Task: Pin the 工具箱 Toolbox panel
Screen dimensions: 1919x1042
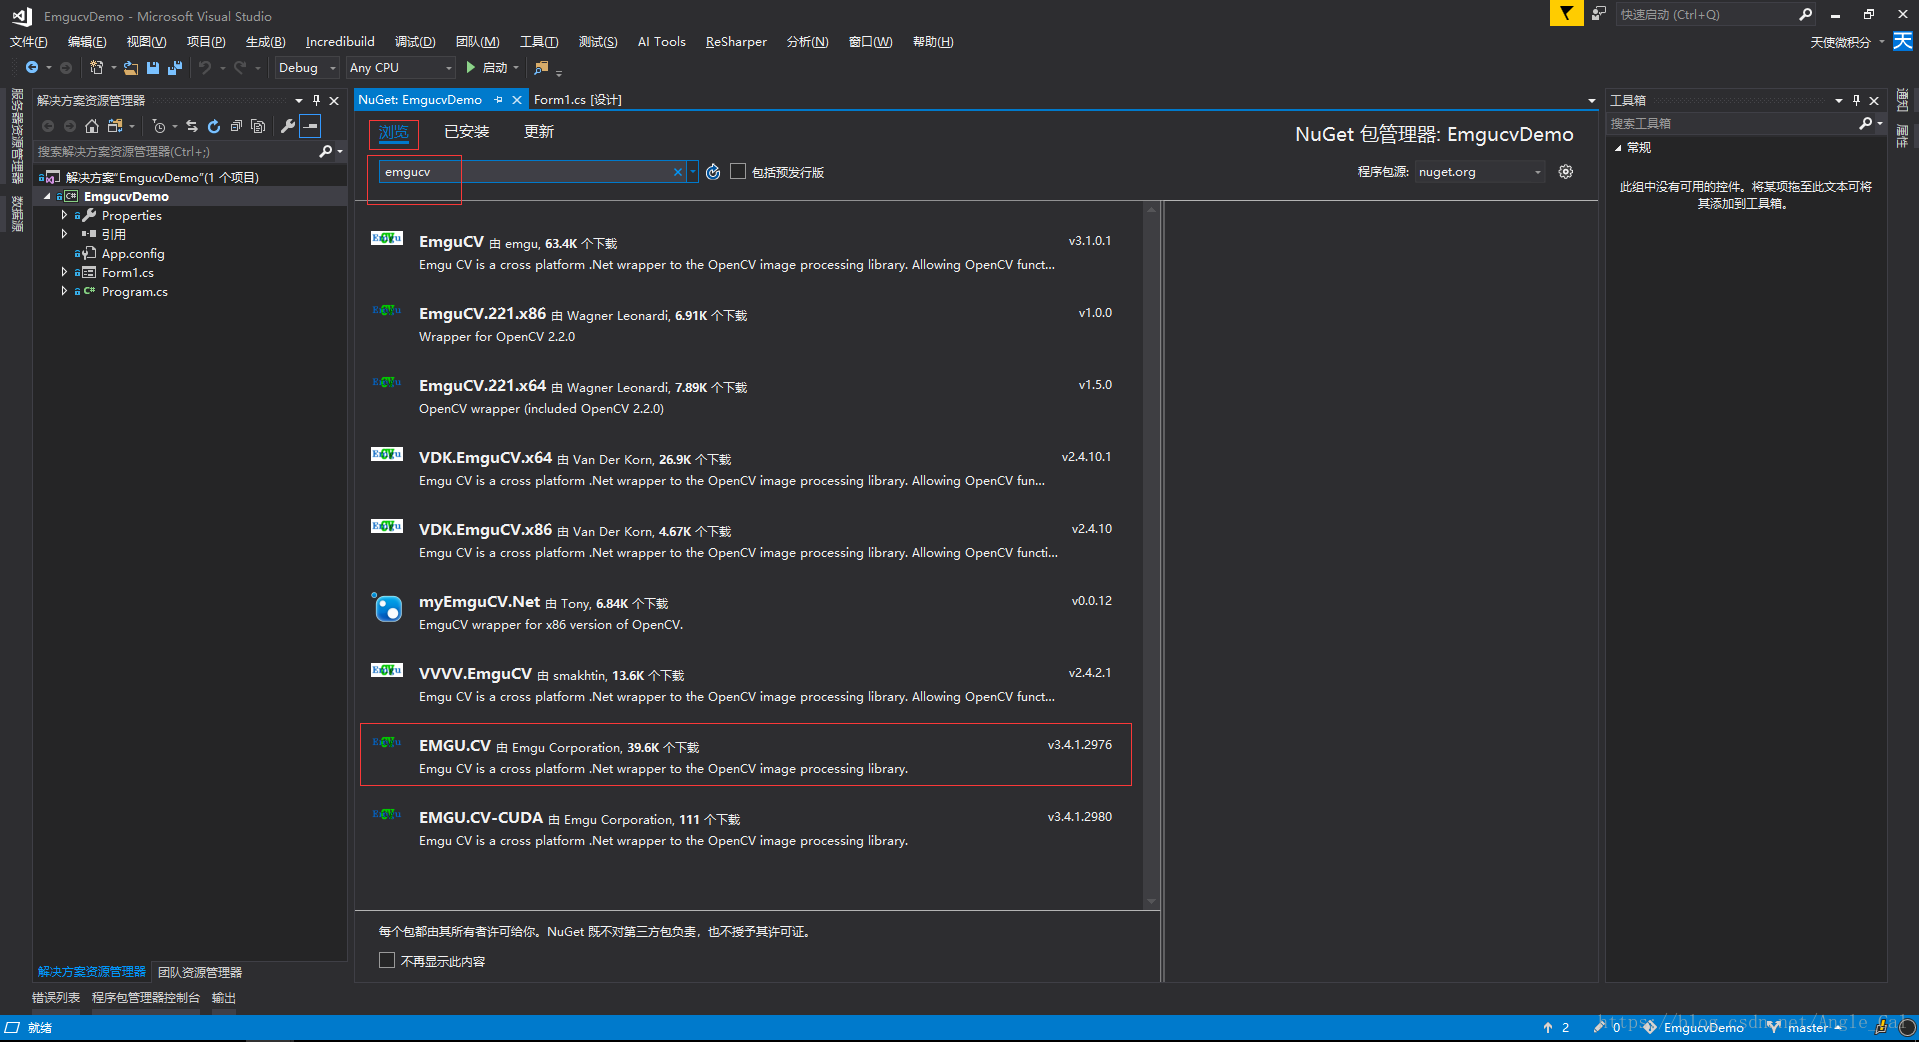Action: point(1856,100)
